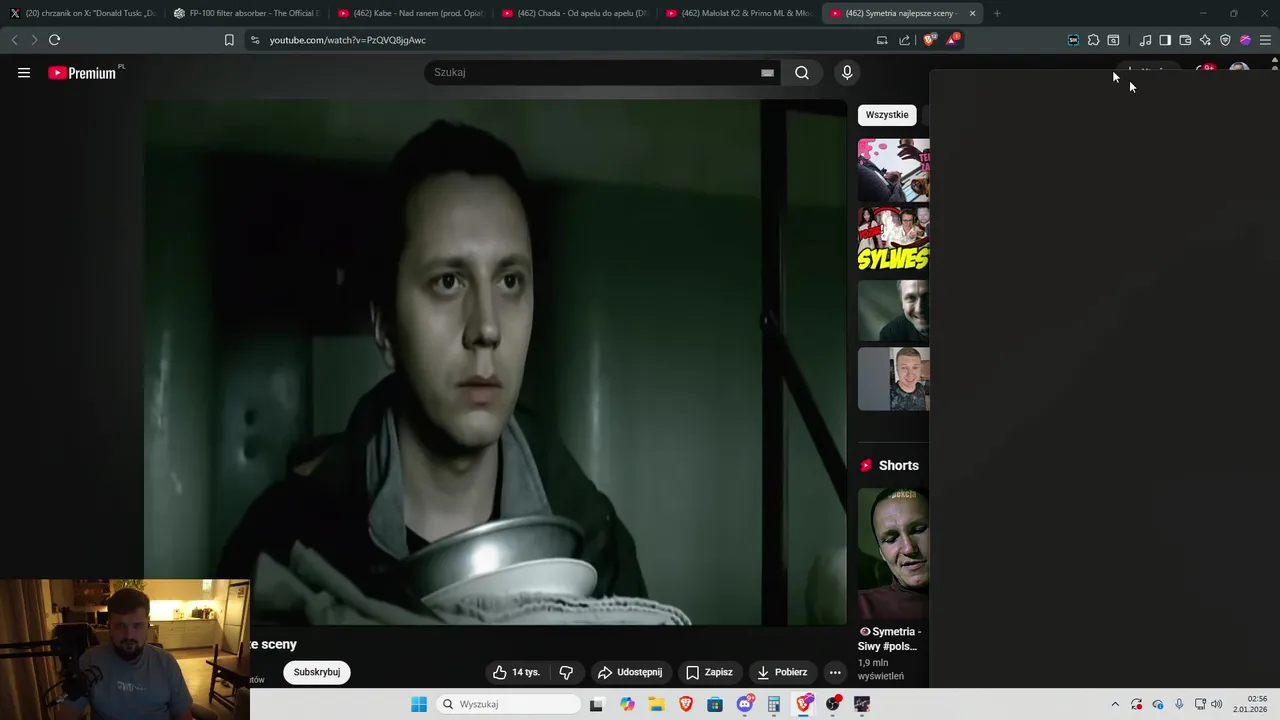Open a new browser tab

pos(997,13)
